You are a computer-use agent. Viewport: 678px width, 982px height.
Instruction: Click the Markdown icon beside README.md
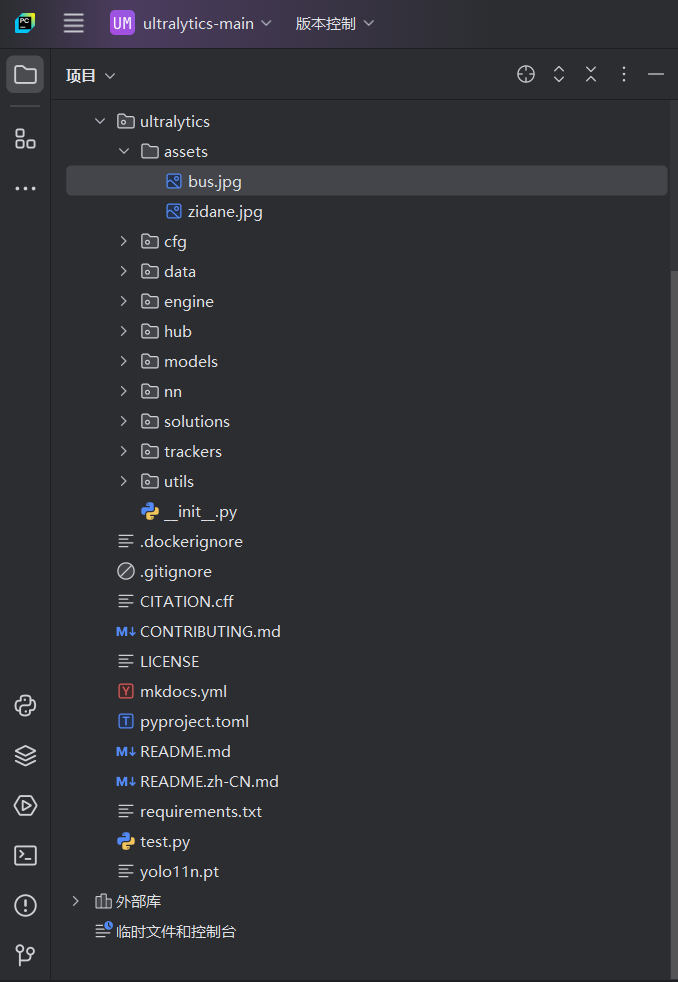pos(126,752)
